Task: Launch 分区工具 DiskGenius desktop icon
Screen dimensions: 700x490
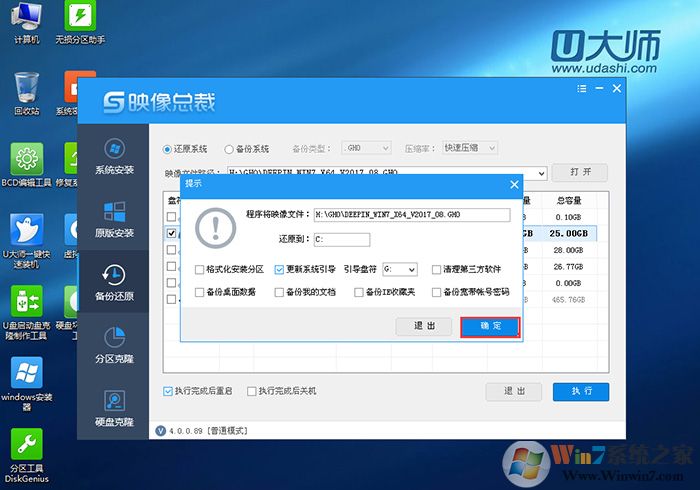Action: (x=26, y=448)
